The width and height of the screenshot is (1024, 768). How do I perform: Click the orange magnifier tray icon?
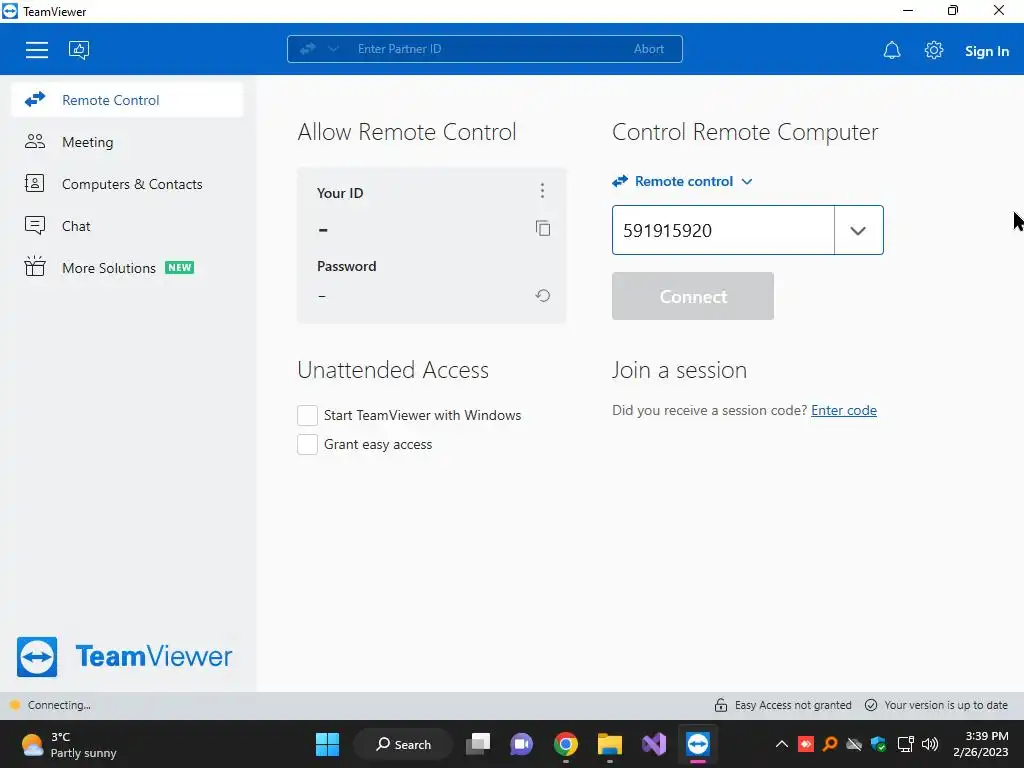pyautogui.click(x=830, y=744)
